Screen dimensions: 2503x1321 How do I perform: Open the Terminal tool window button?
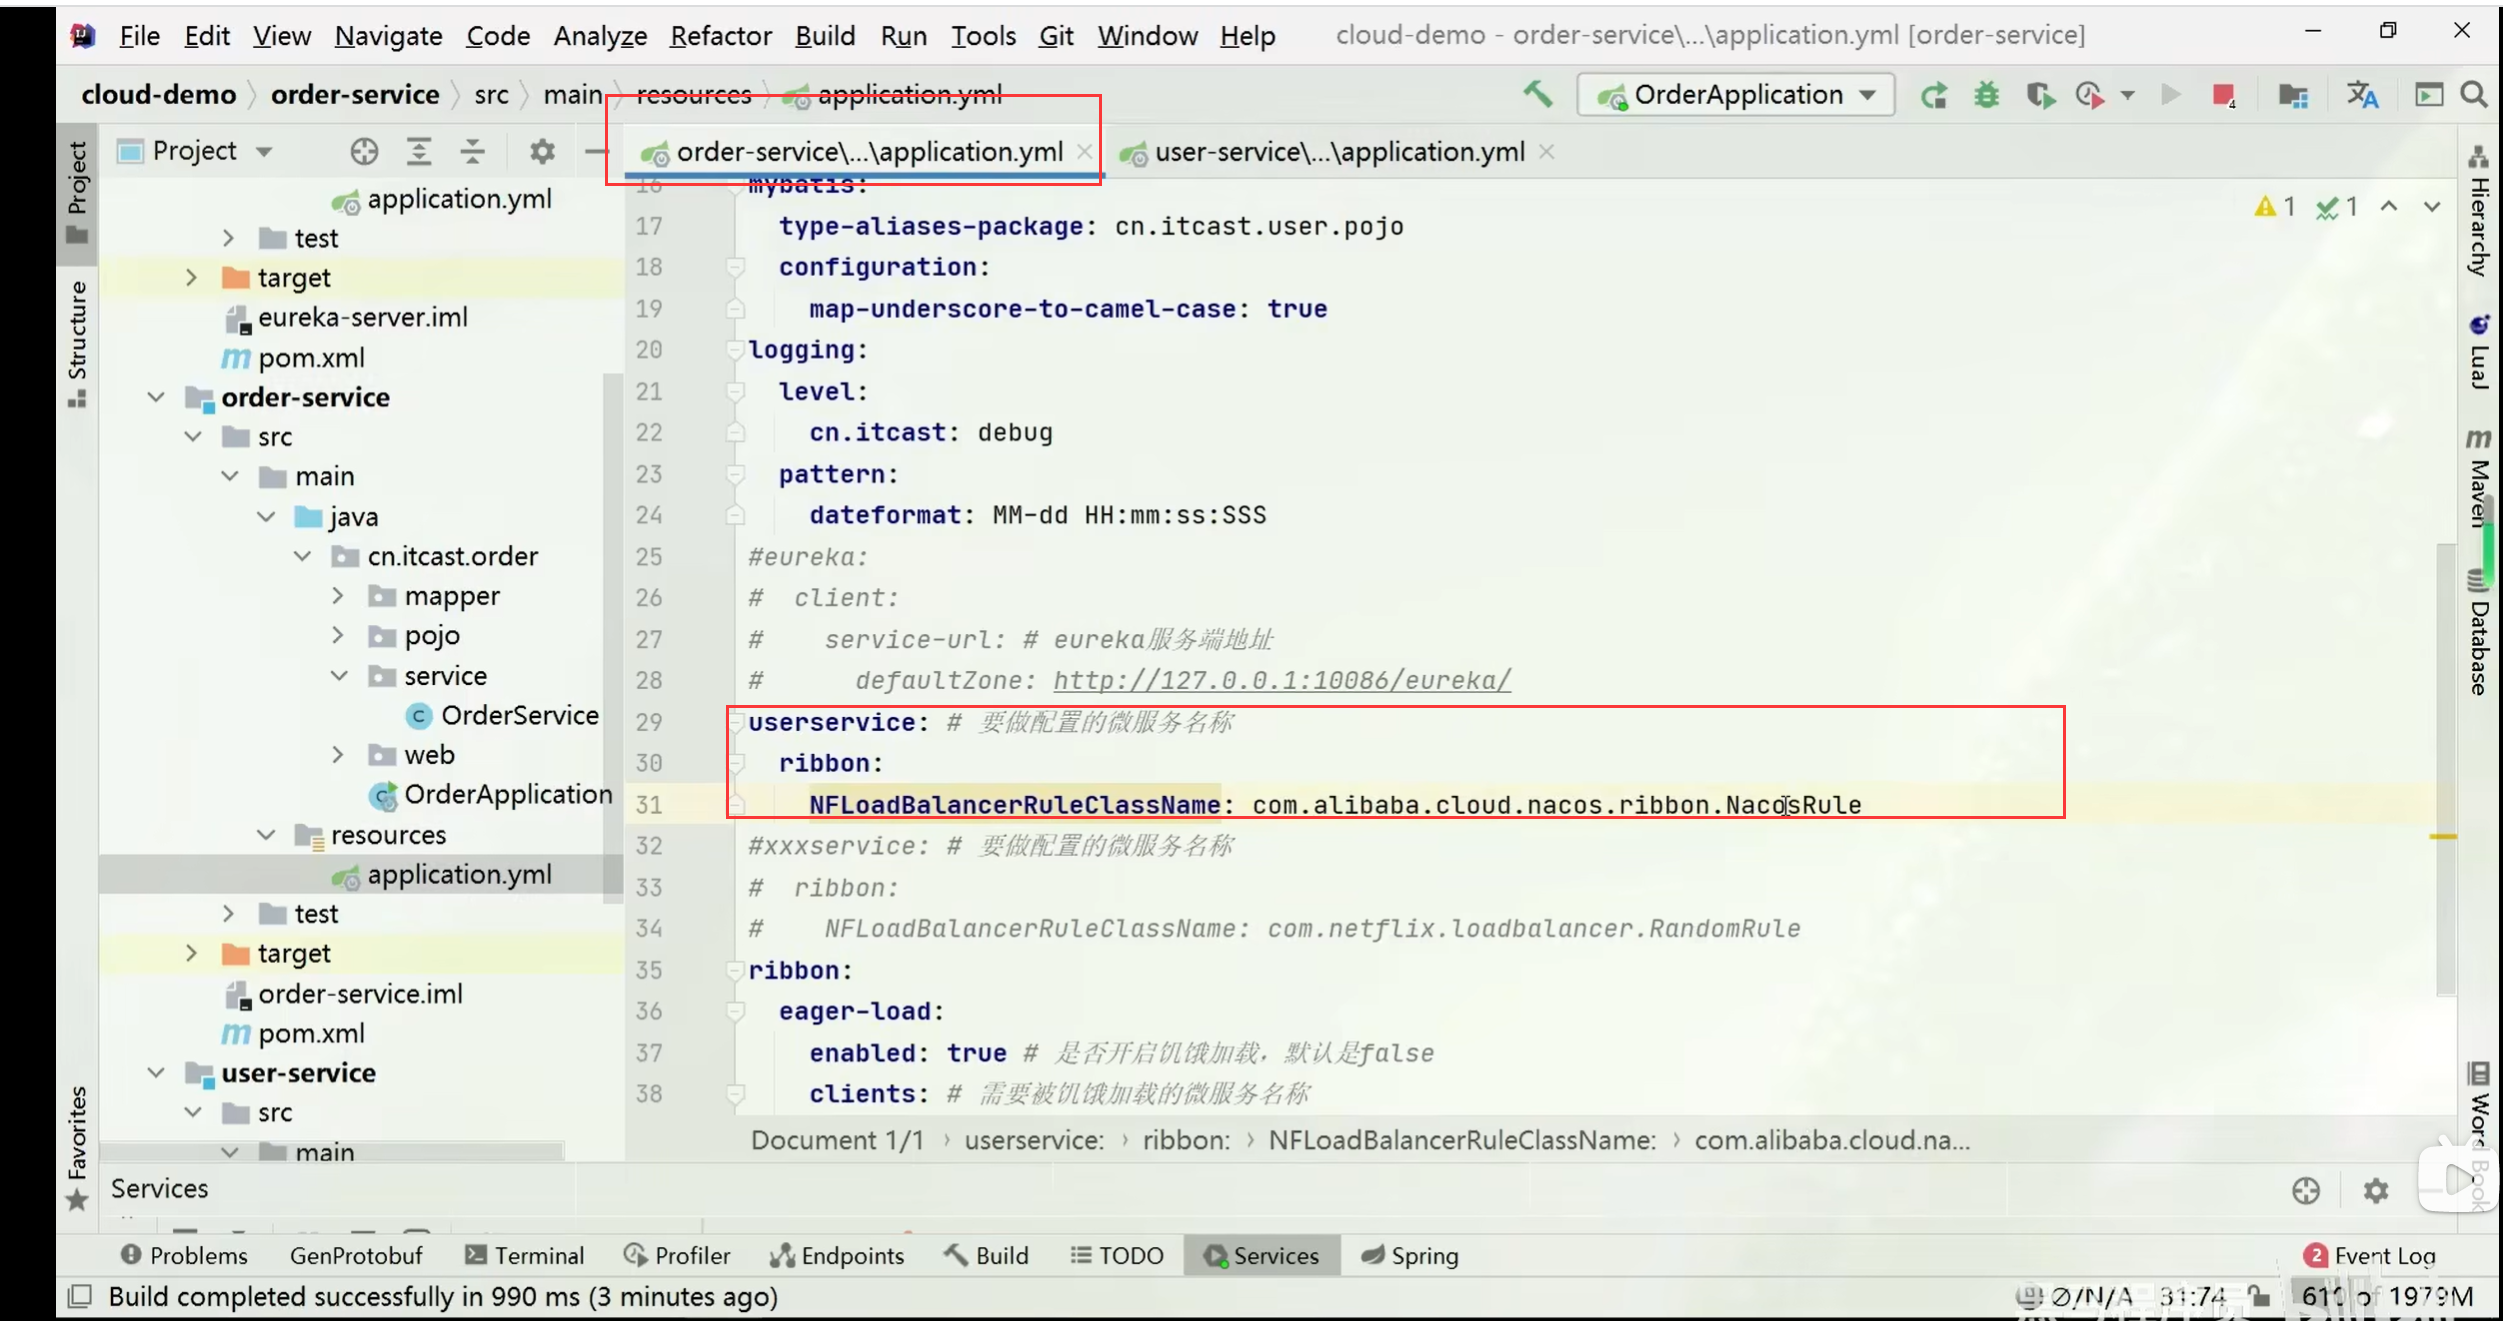525,1255
